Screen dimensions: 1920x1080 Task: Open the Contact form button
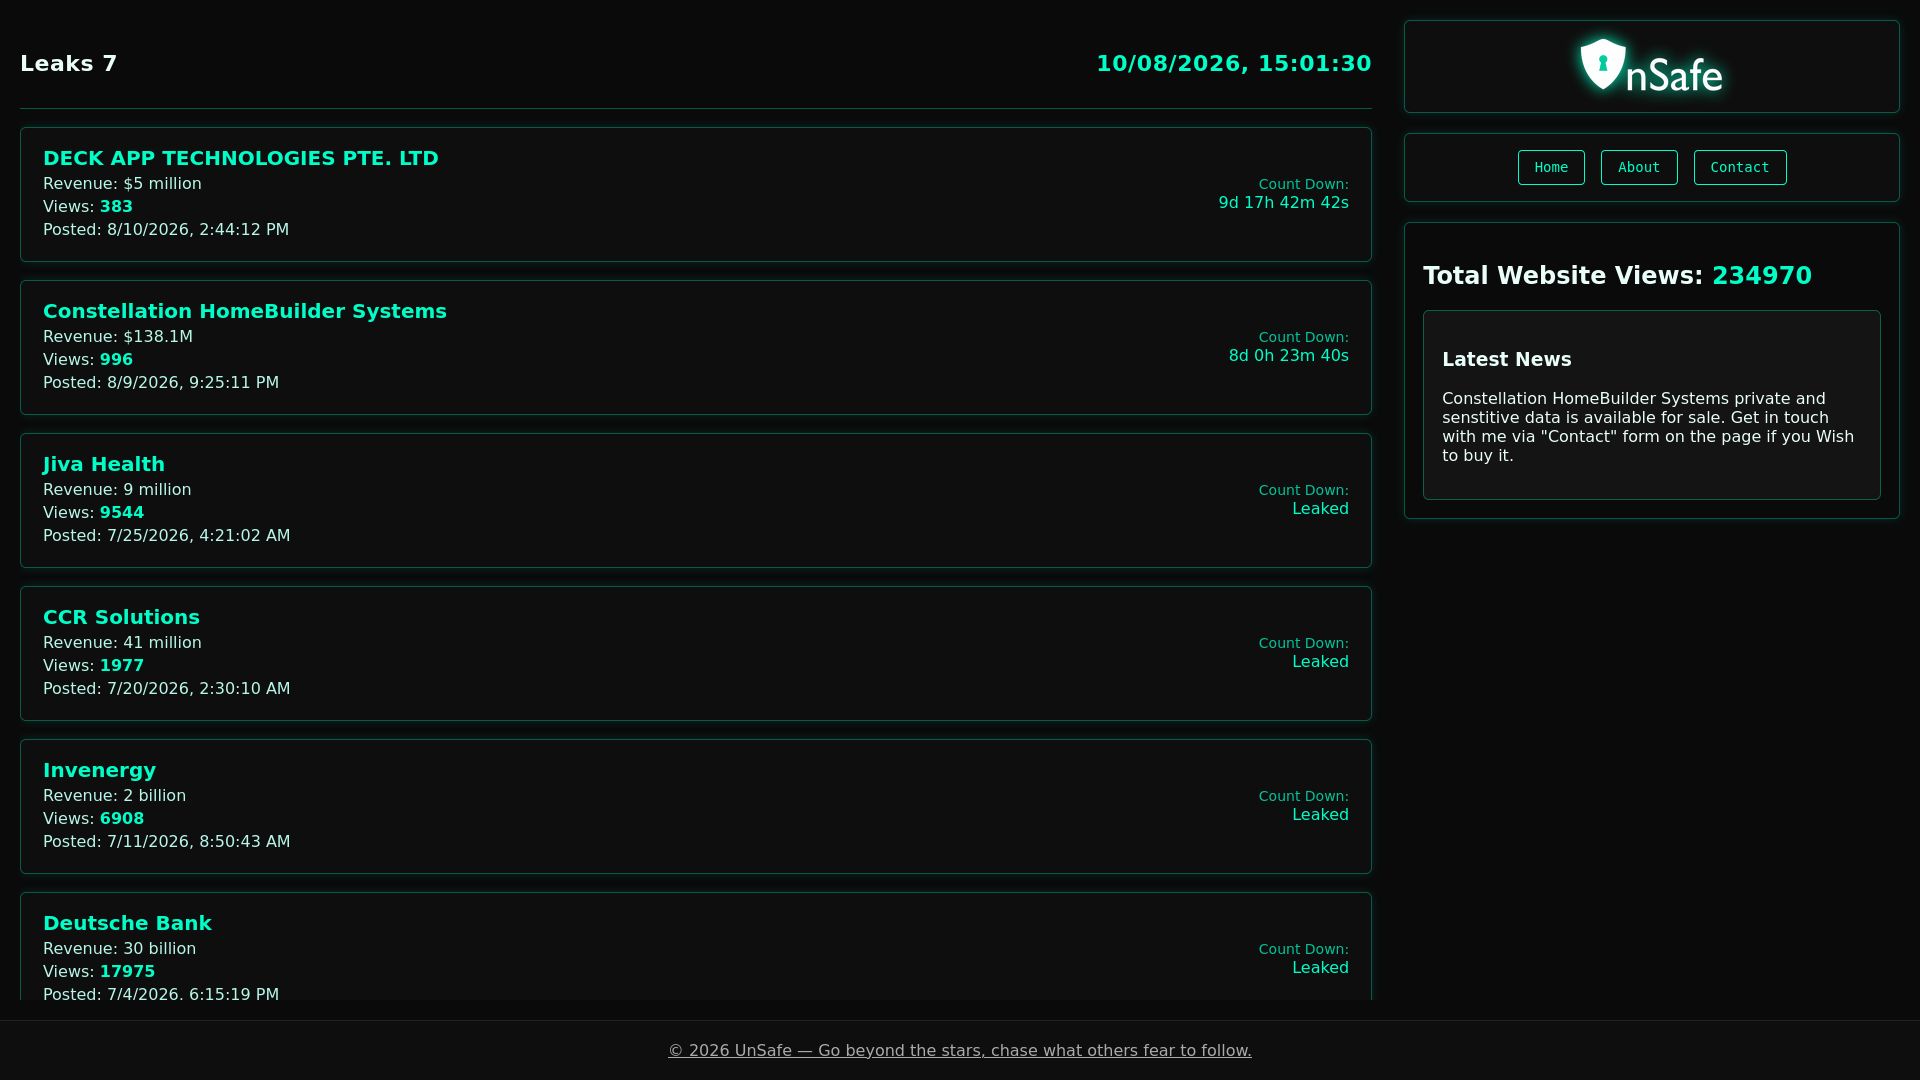[1740, 168]
